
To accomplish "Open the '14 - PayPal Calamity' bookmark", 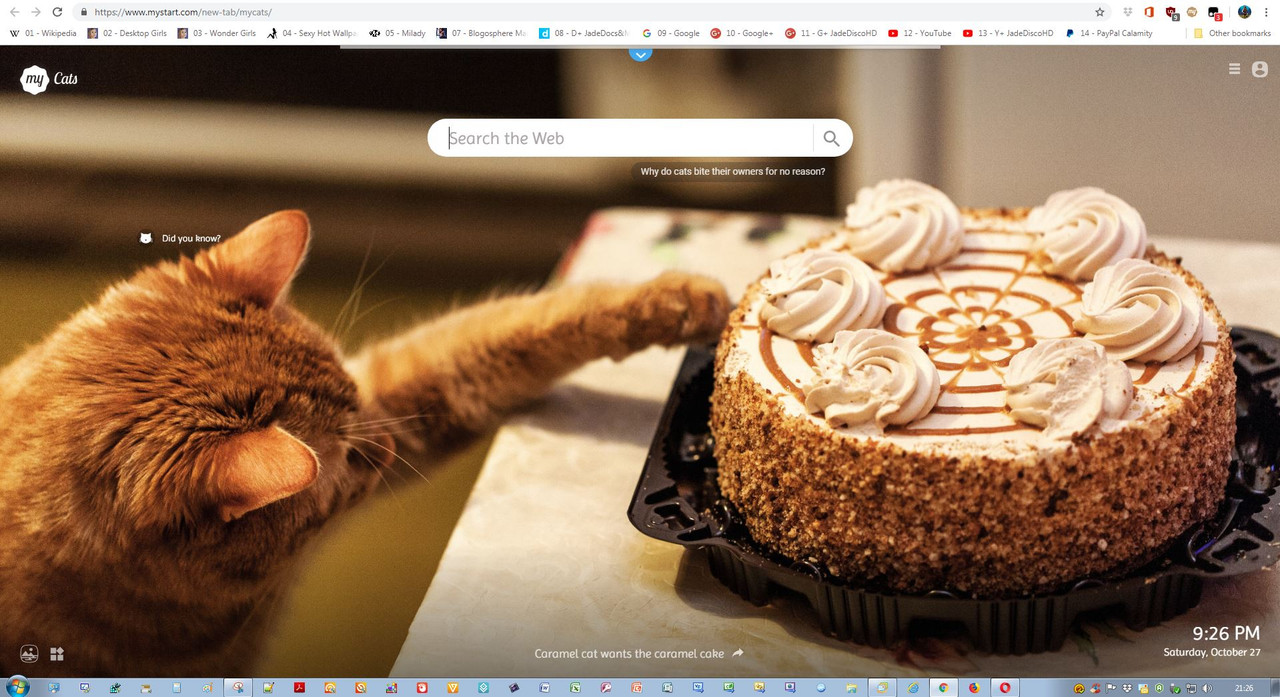I will [x=1109, y=33].
